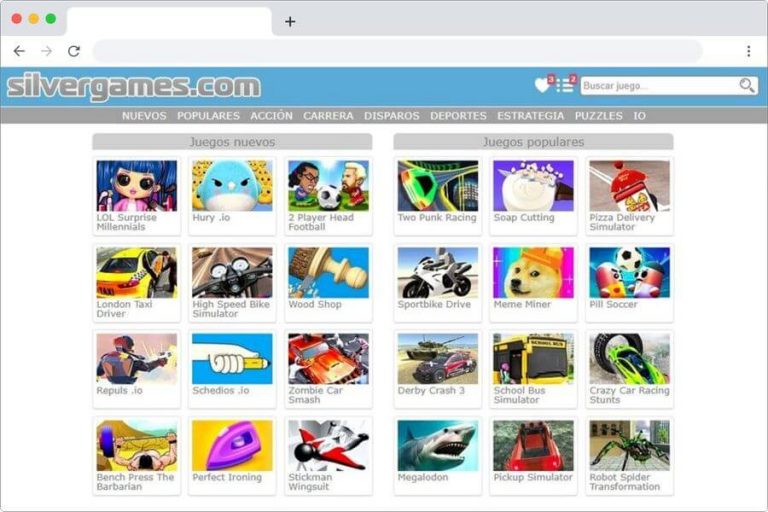The width and height of the screenshot is (768, 512).
Task: Open High Speed Bike Simulator thumbnail
Action: point(232,272)
